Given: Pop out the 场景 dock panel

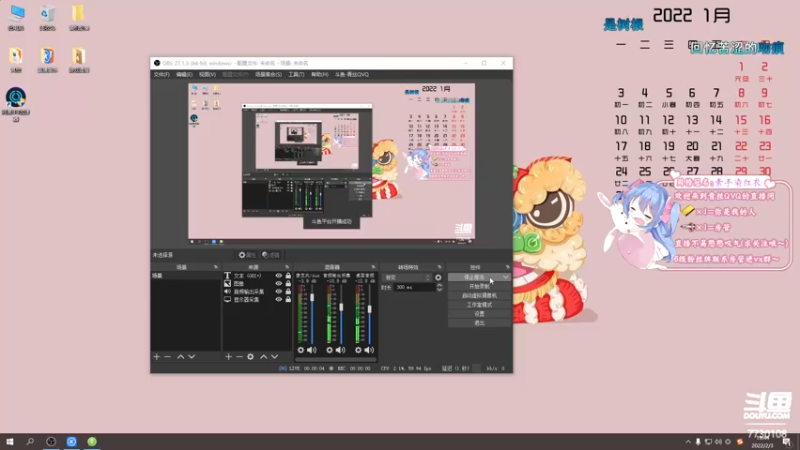Looking at the screenshot, I should tap(216, 267).
